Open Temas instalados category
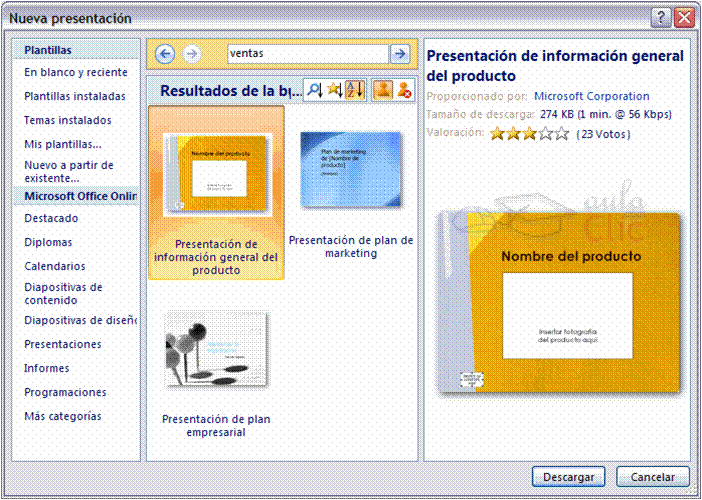 [68, 120]
